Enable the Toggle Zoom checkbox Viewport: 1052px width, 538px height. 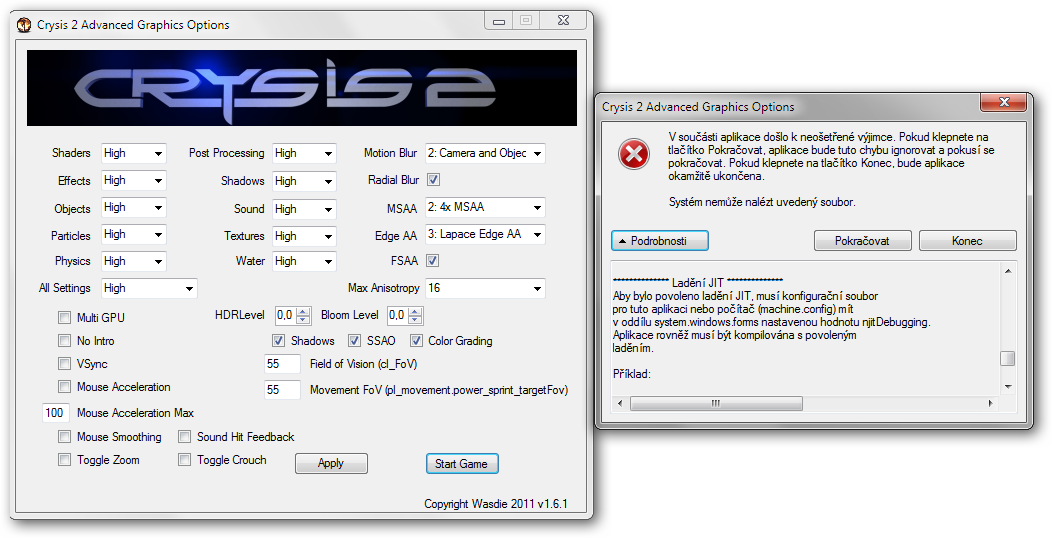pos(64,460)
